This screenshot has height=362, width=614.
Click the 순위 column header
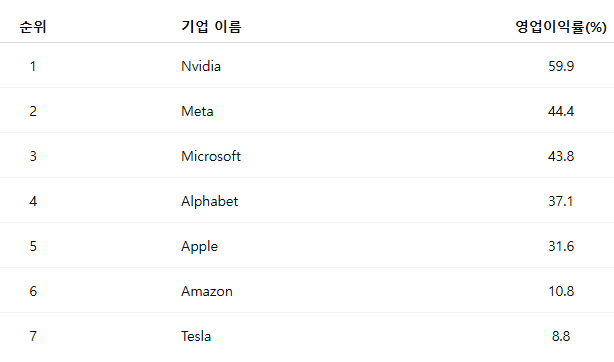click(33, 27)
